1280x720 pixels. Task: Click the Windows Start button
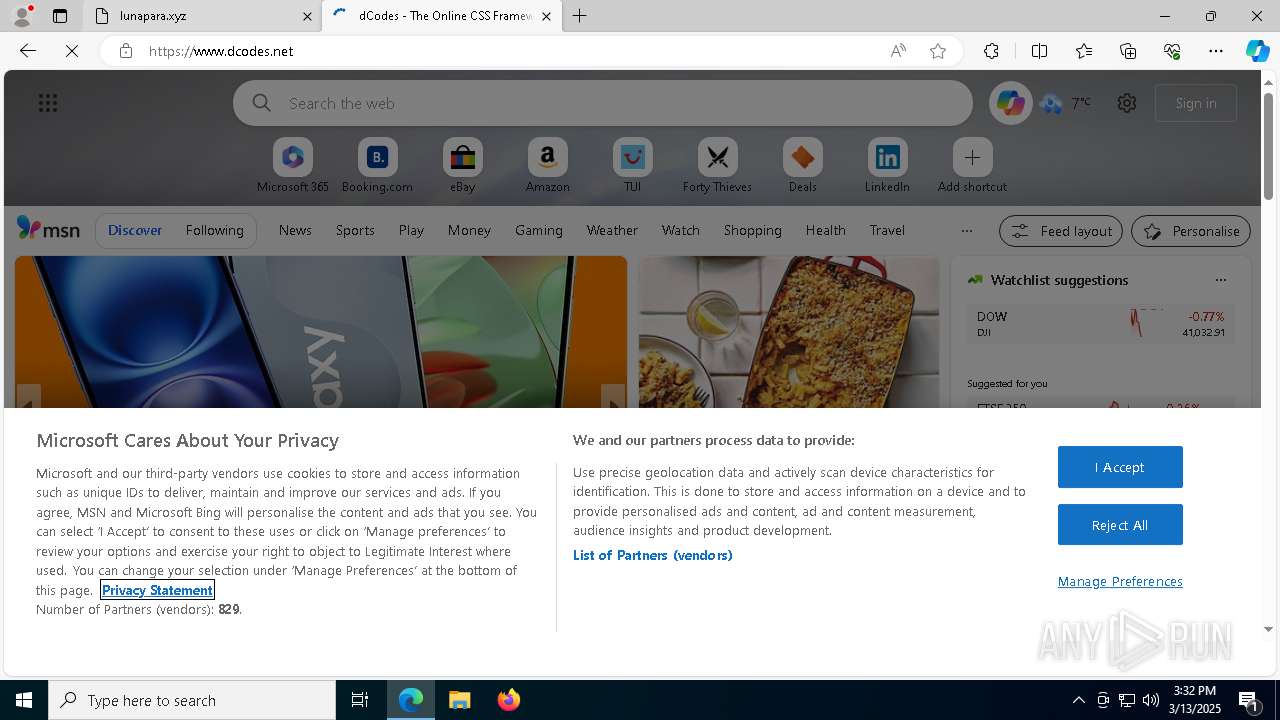(x=24, y=700)
